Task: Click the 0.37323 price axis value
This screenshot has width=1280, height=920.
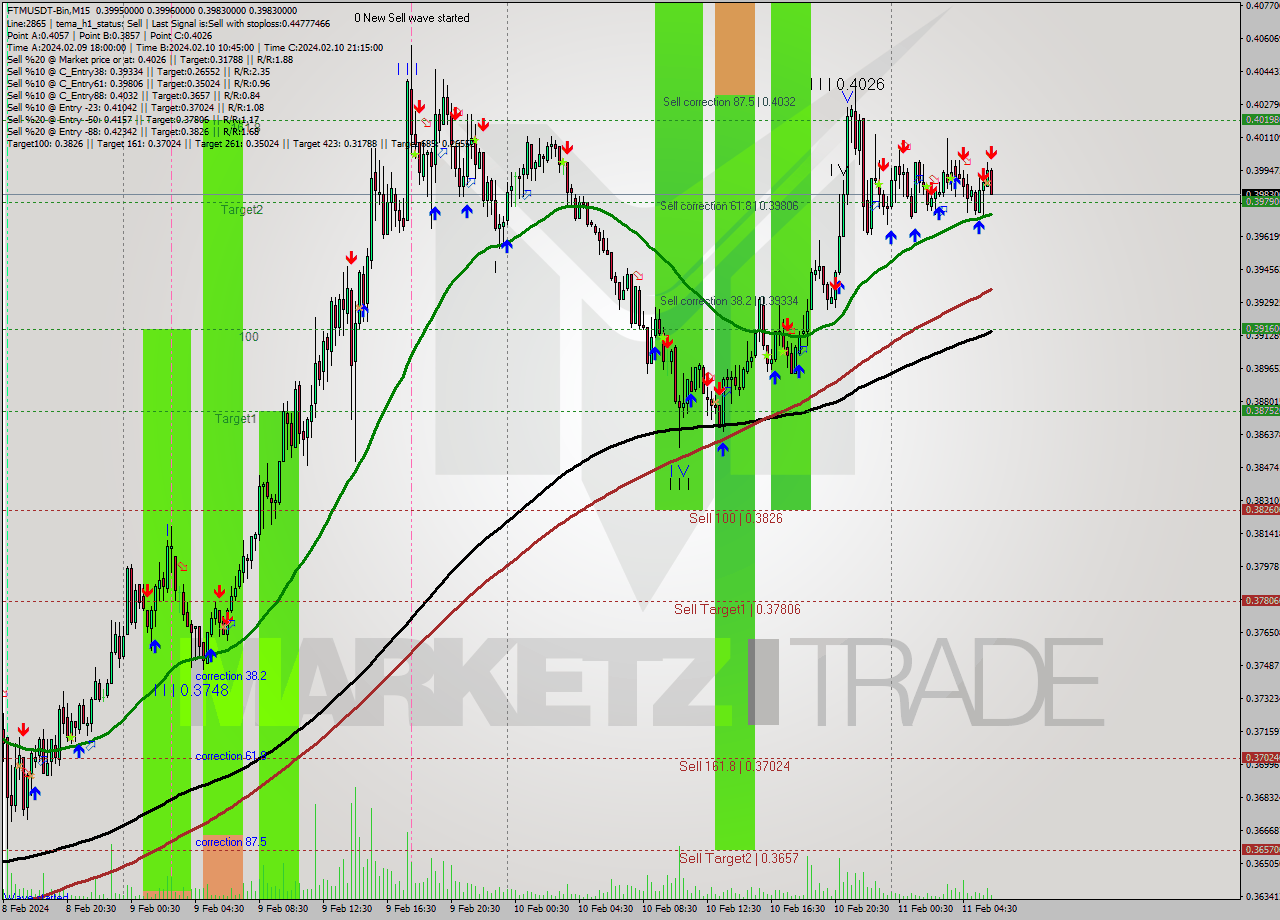Action: pos(1262,698)
